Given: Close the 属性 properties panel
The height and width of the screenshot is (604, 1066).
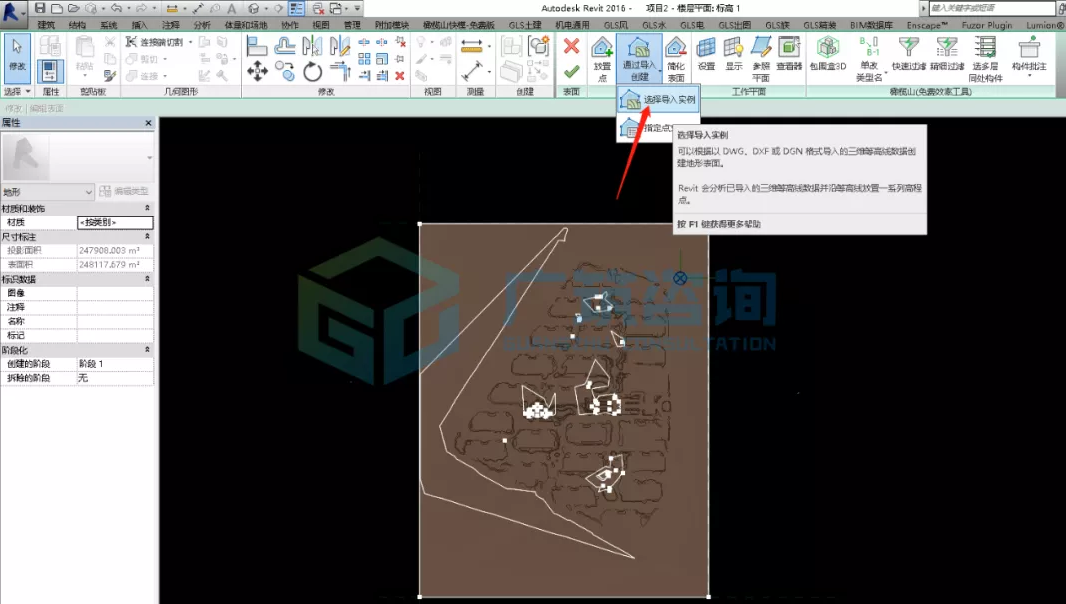Looking at the screenshot, I should [x=148, y=123].
